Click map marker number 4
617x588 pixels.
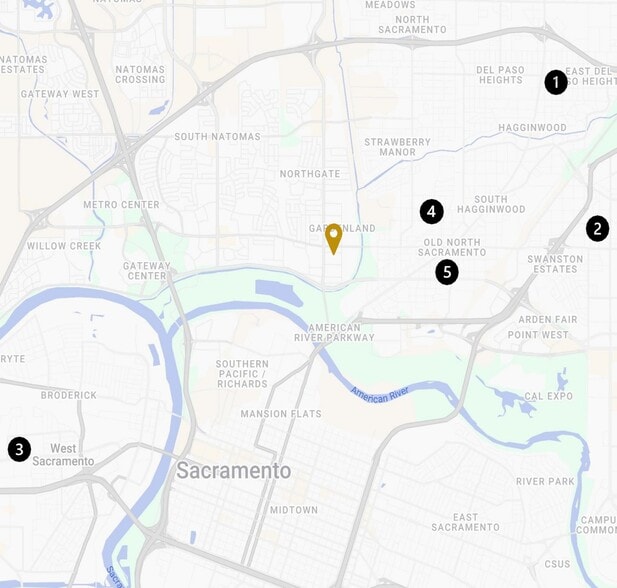click(x=432, y=212)
